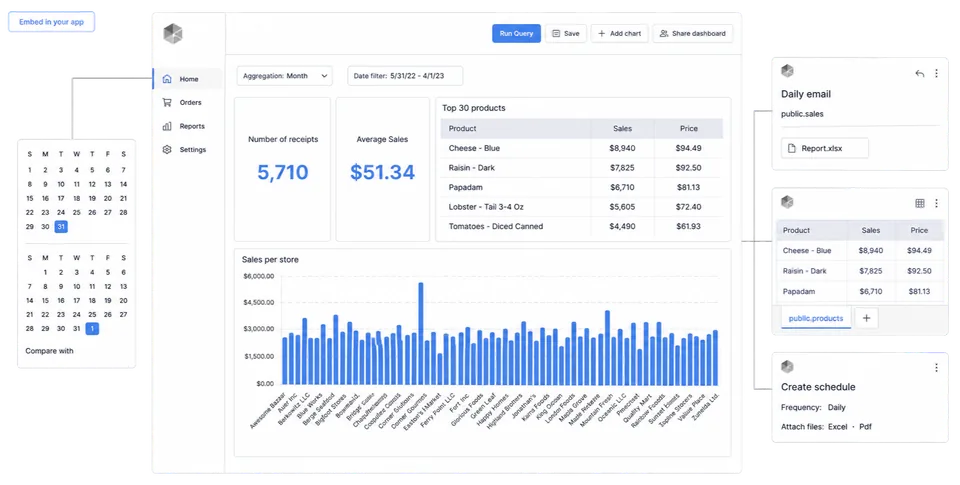Screen dimensions: 960x485
Task: Add a new tab with plus button
Action: [866, 318]
